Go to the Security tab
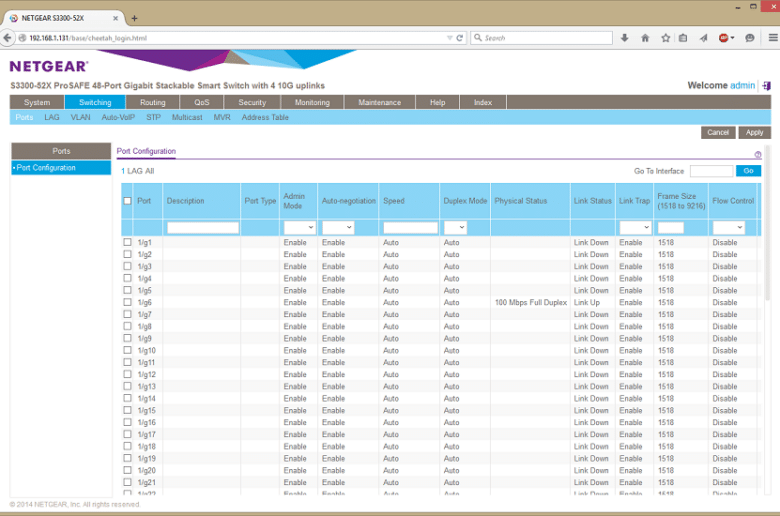This screenshot has width=780, height=516. click(x=252, y=103)
